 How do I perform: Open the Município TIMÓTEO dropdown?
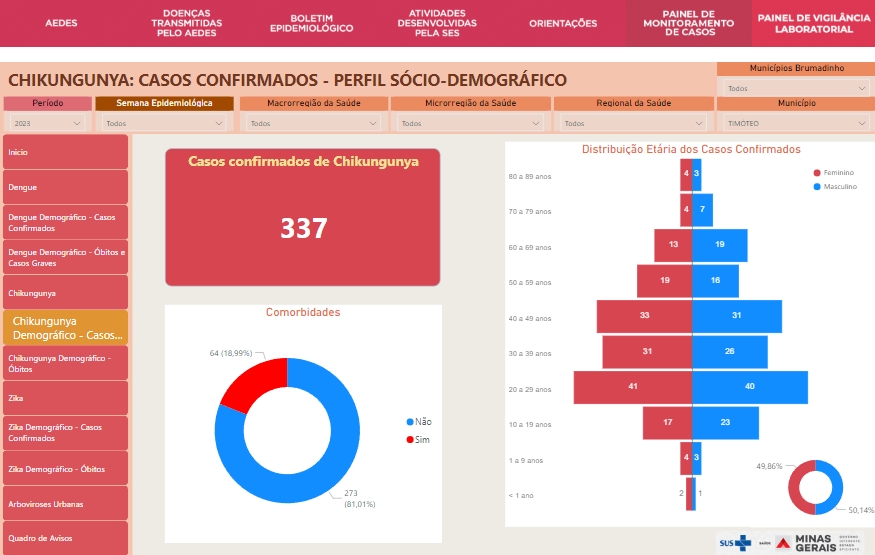(x=795, y=123)
